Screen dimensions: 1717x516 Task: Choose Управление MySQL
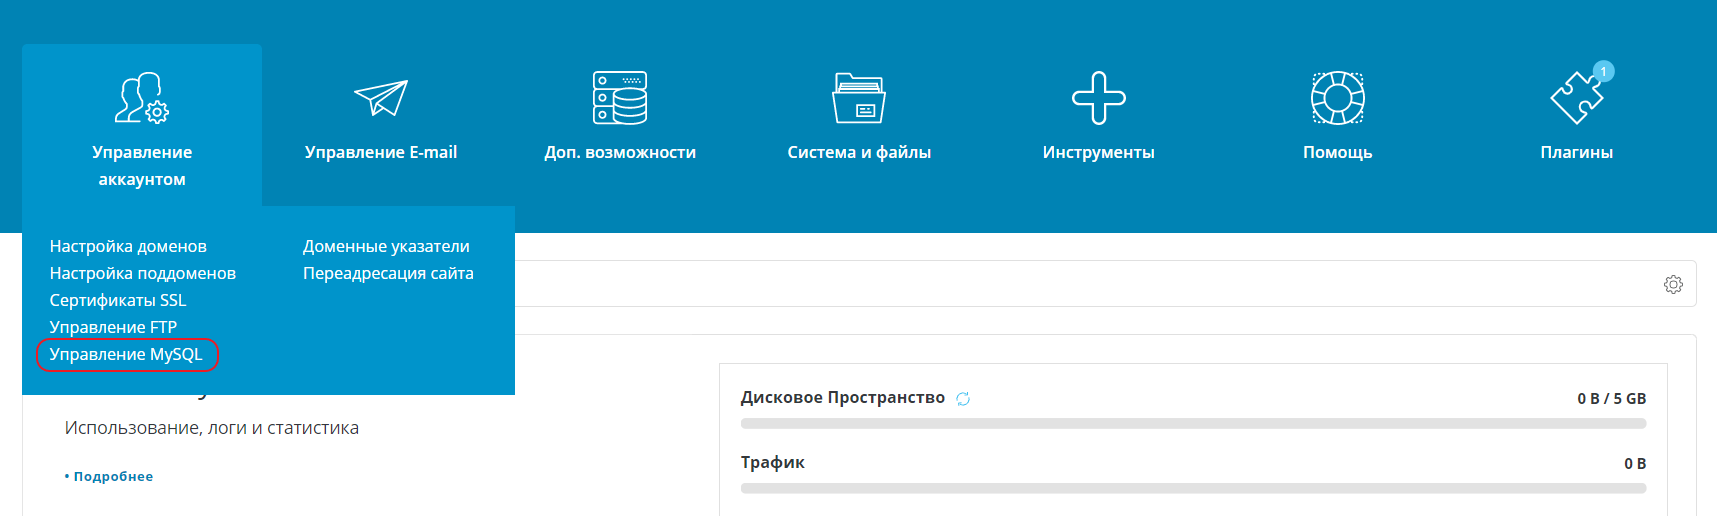[x=126, y=354]
